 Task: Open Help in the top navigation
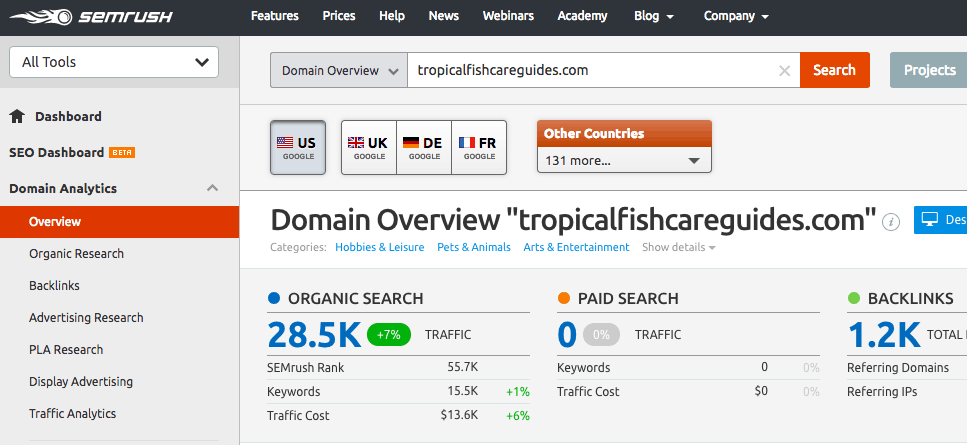point(392,16)
